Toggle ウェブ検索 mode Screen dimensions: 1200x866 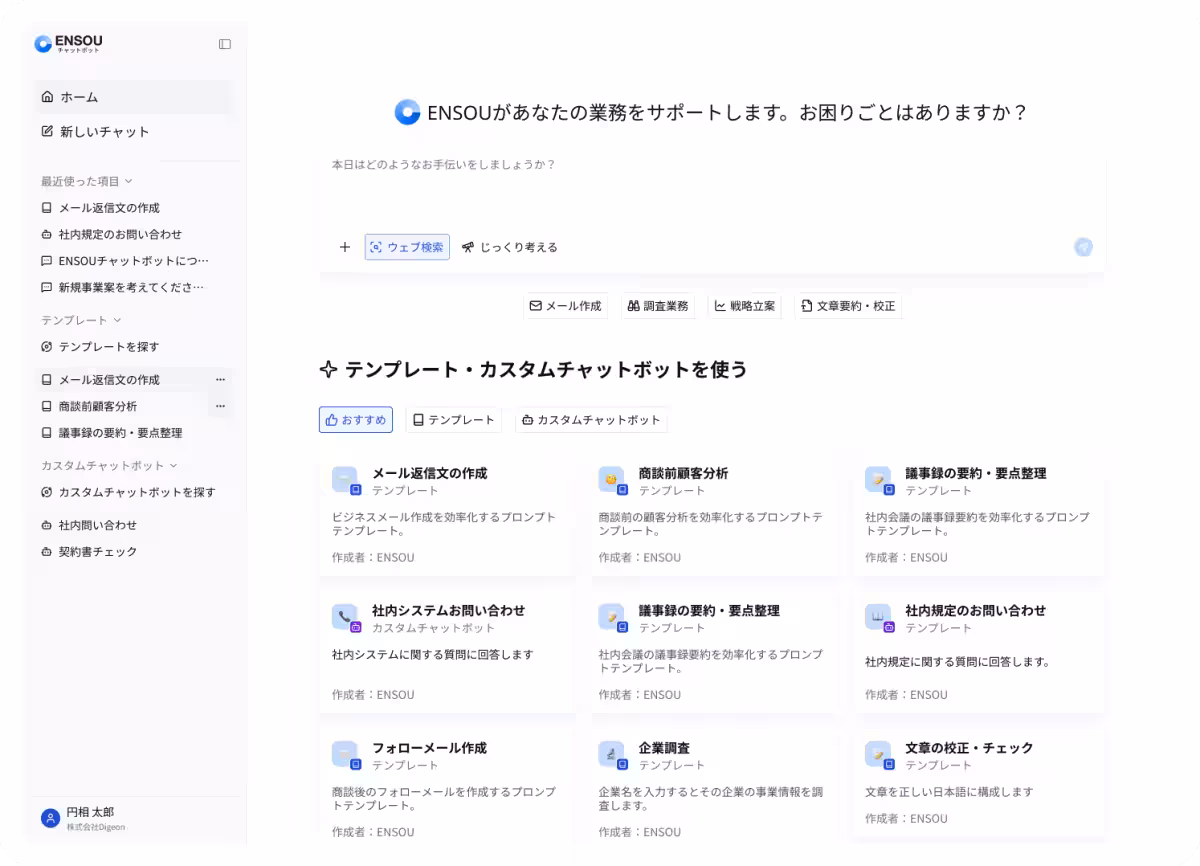click(406, 247)
